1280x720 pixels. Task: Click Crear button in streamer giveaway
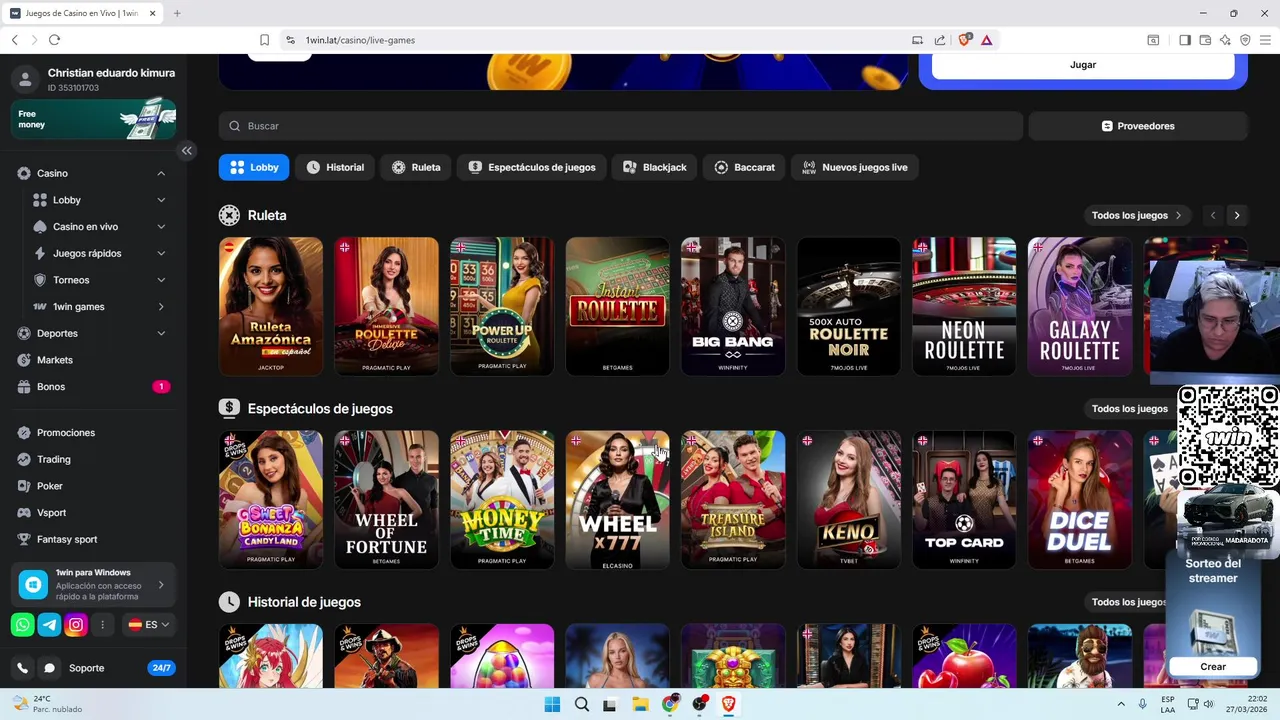1213,667
